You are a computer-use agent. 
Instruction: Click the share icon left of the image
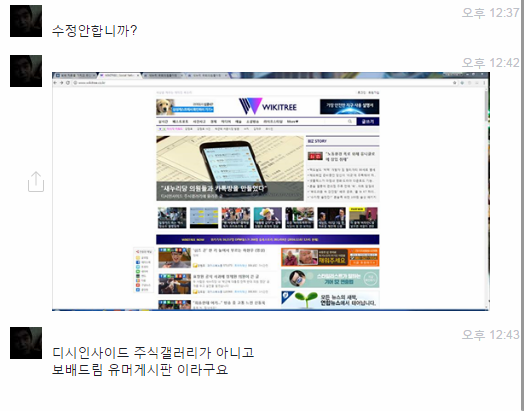36,182
